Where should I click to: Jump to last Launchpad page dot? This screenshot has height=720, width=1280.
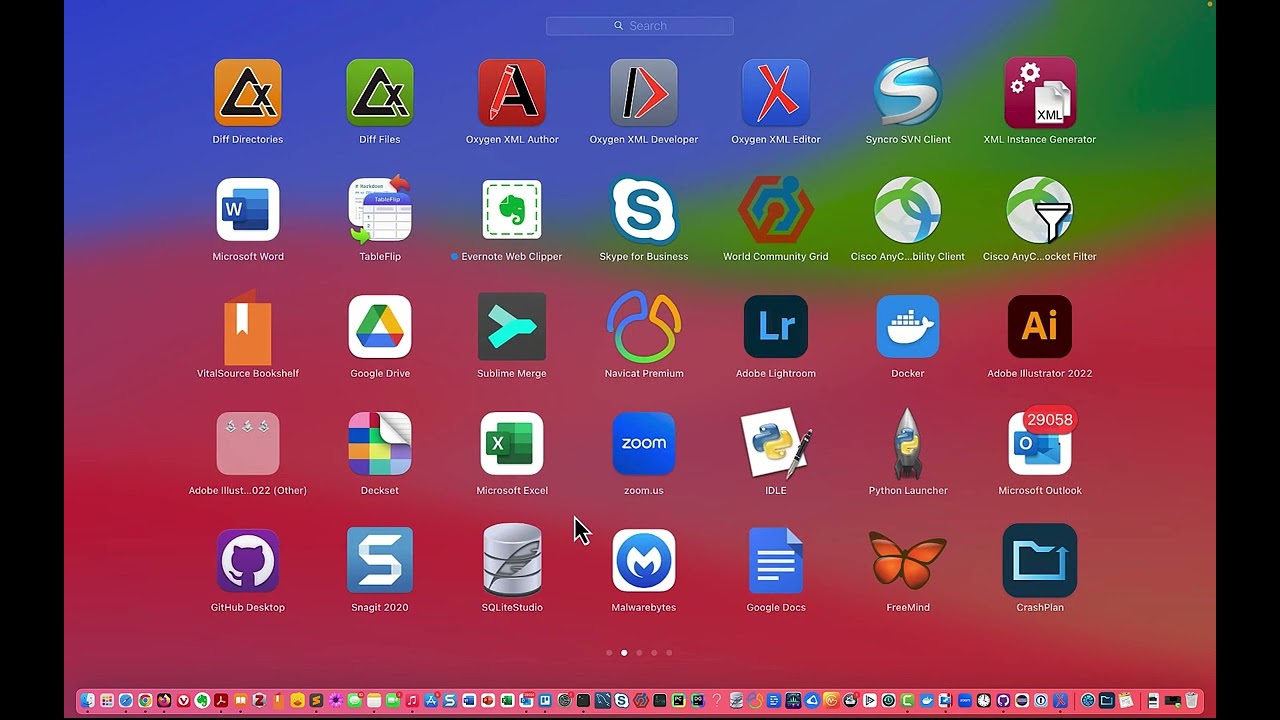pyautogui.click(x=669, y=653)
